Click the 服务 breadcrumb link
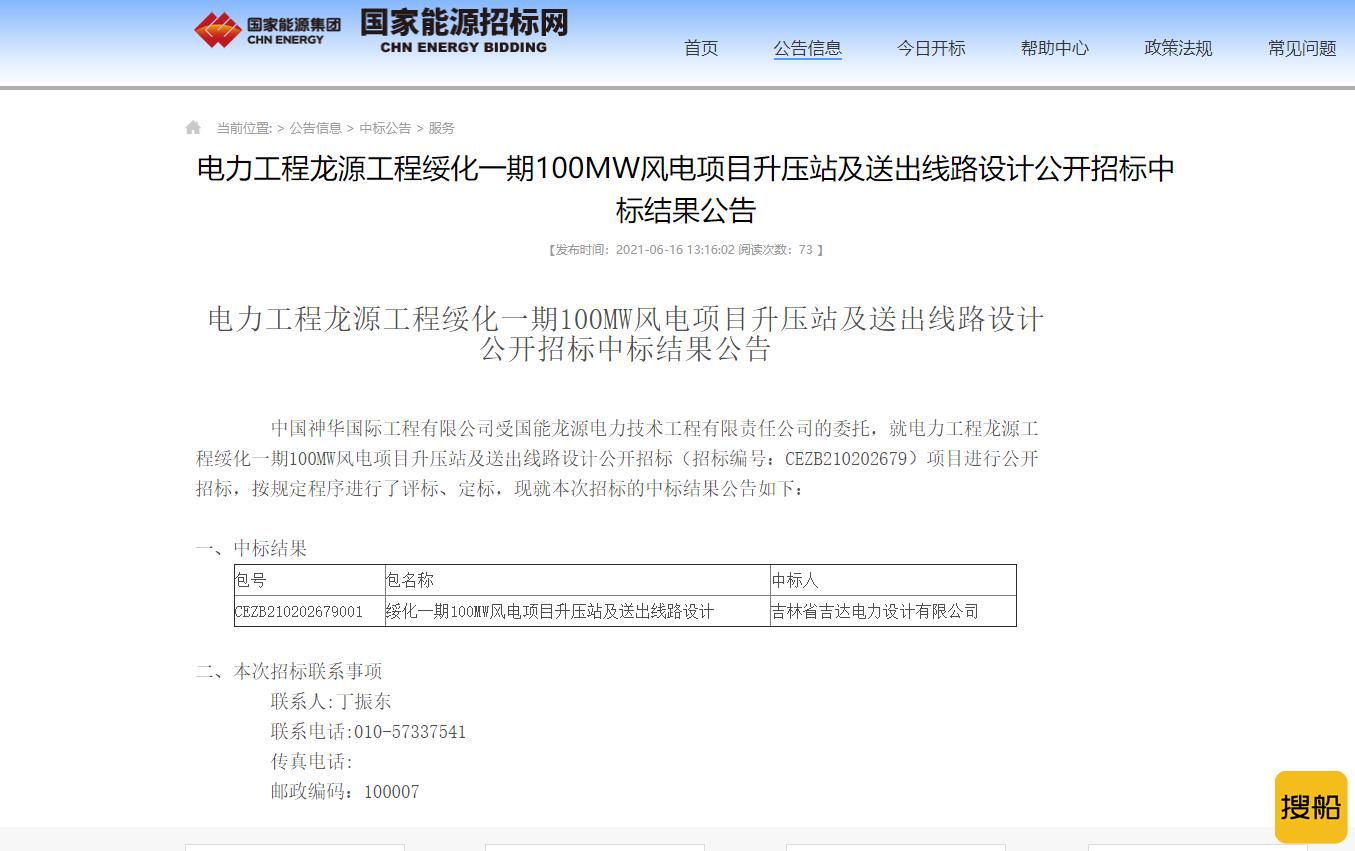The height and width of the screenshot is (851, 1355). point(442,128)
